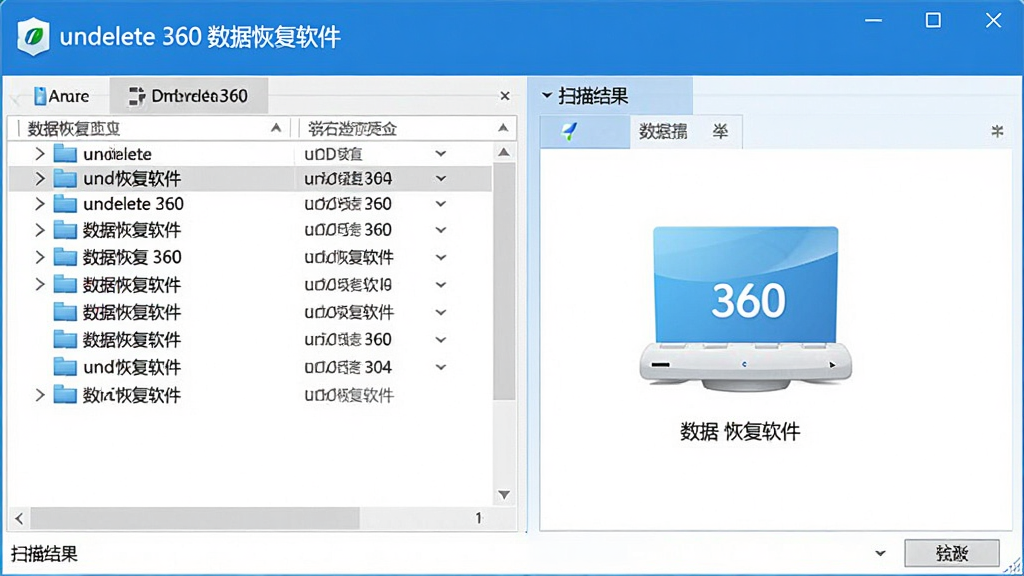Switch to the 数据撮 tab

point(663,131)
